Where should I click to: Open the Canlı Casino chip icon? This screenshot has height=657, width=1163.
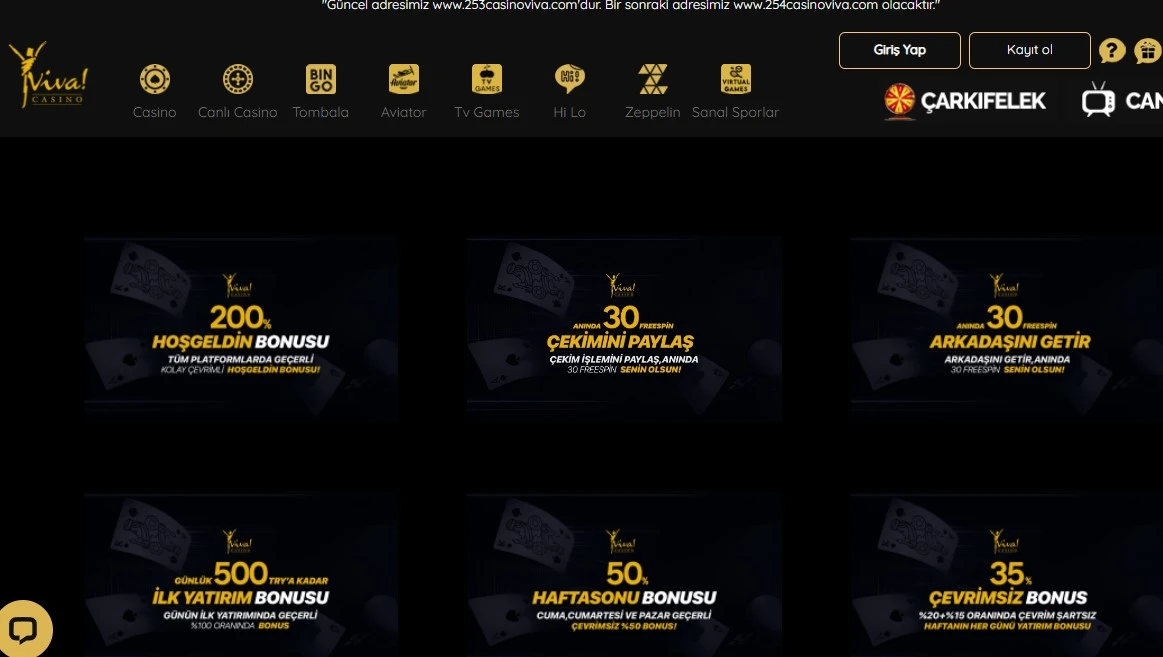tap(237, 79)
